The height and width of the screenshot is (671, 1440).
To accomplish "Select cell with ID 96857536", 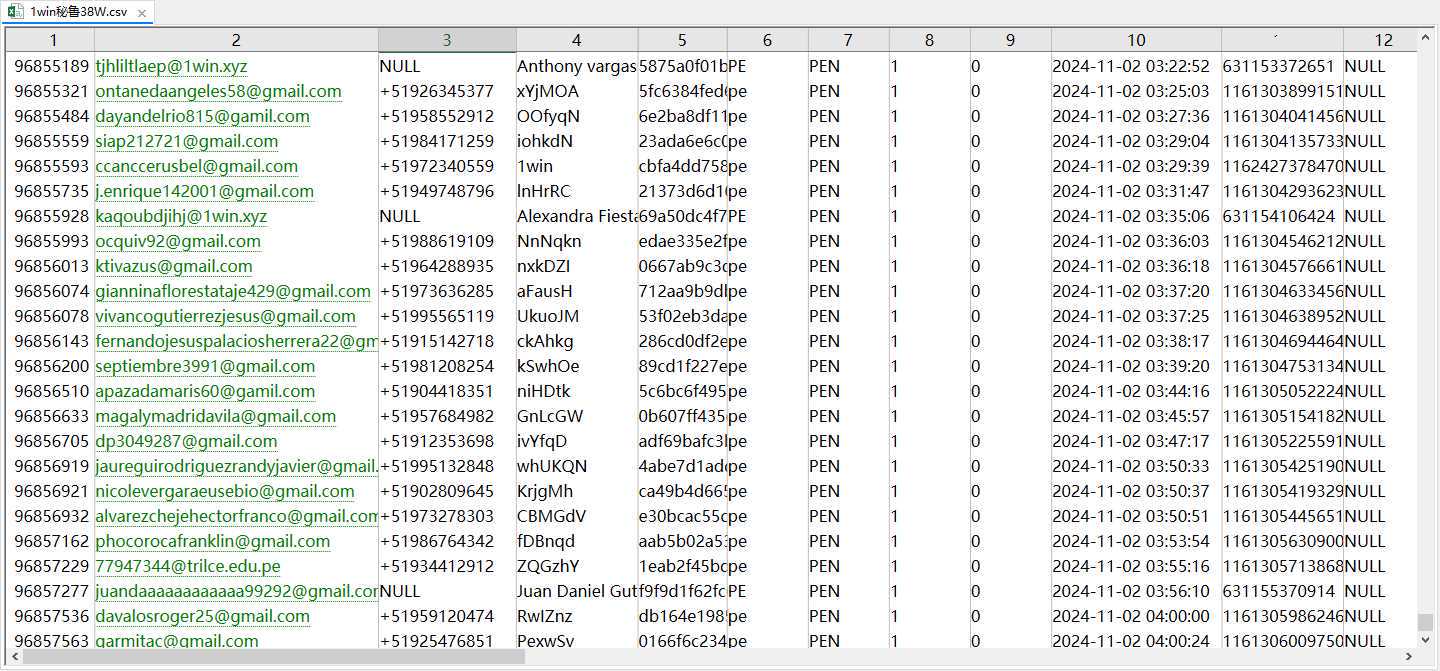I will point(52,616).
